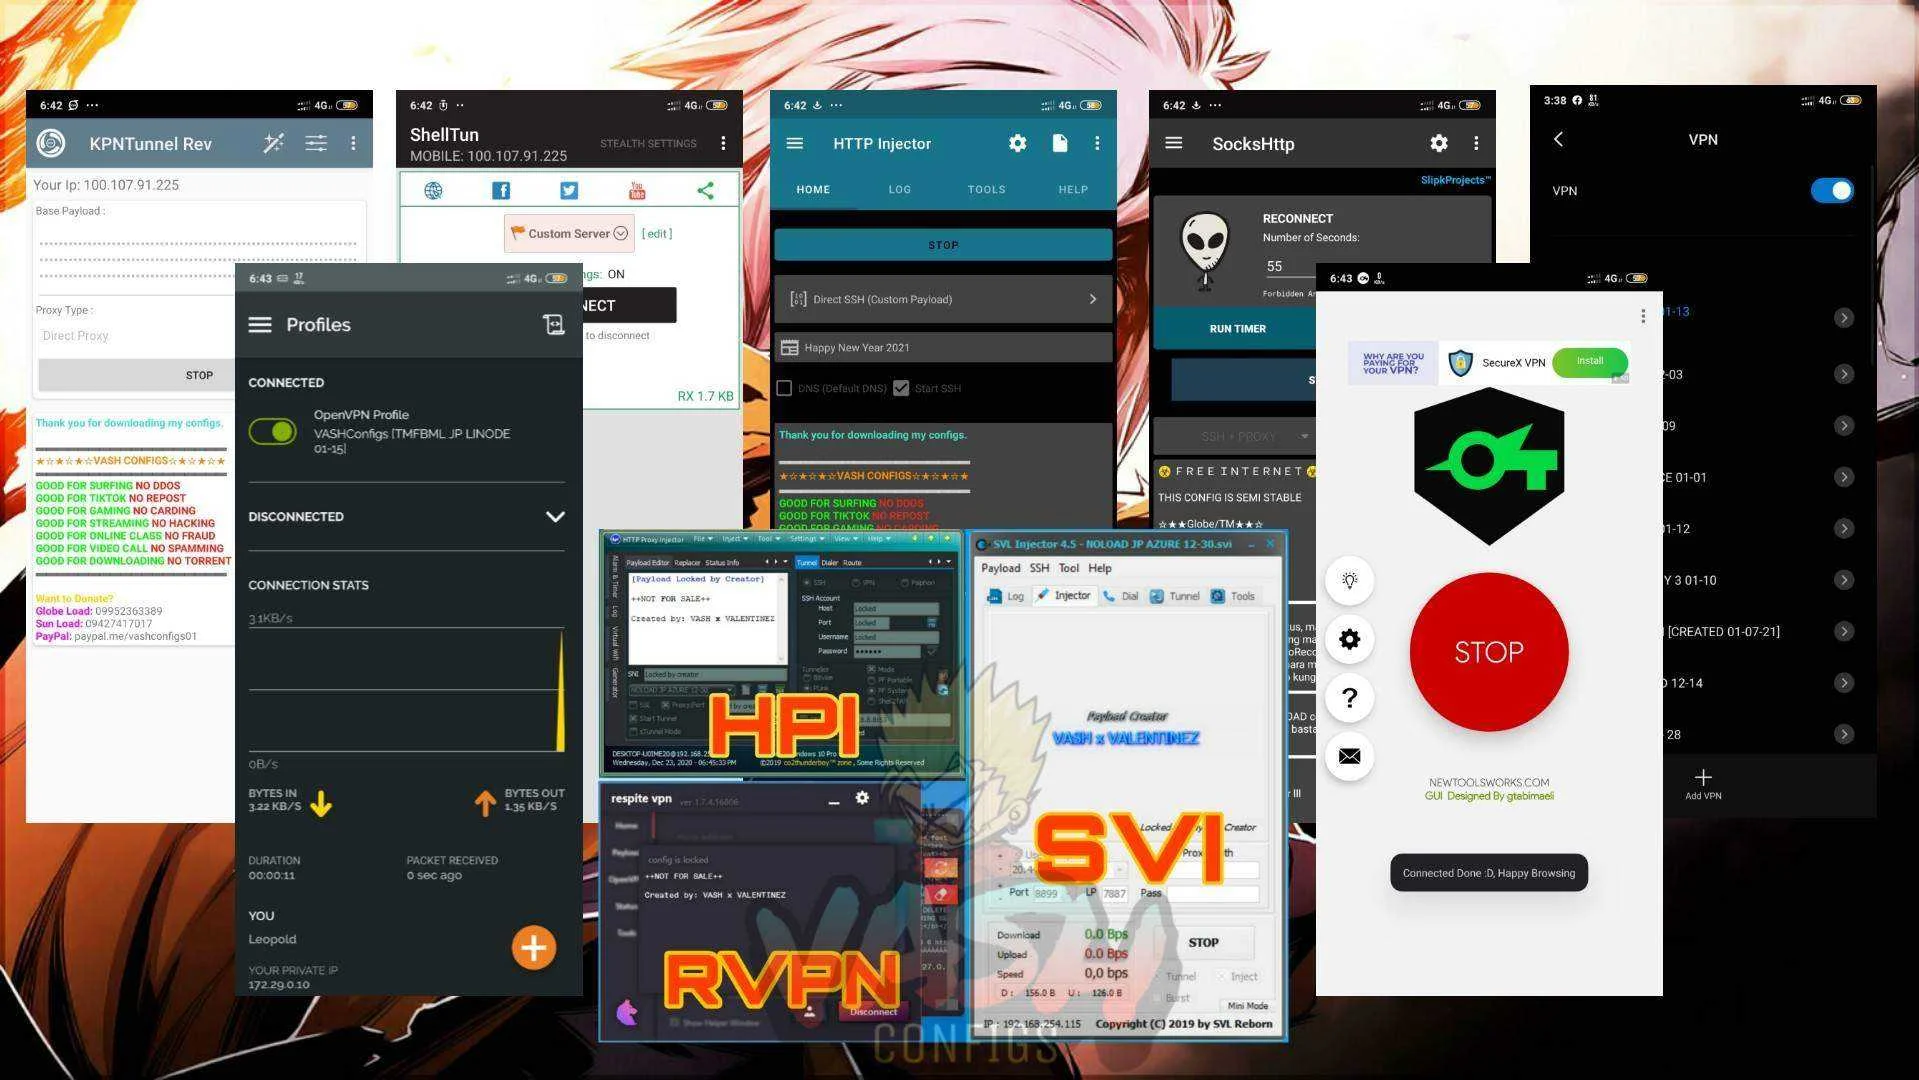The image size is (1919, 1080).
Task: Open the gear icon beside the red STOP
Action: click(1349, 639)
